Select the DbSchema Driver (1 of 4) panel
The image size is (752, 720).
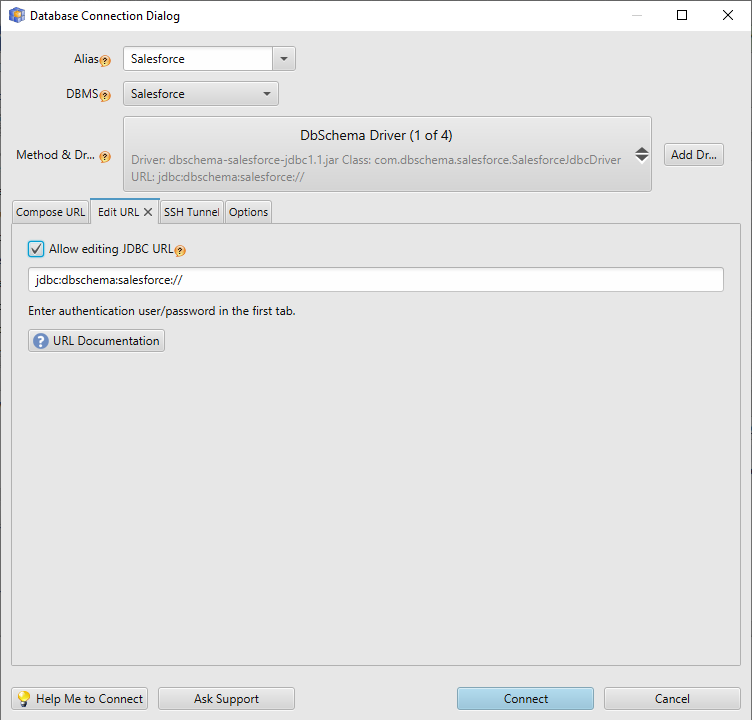pyautogui.click(x=387, y=154)
